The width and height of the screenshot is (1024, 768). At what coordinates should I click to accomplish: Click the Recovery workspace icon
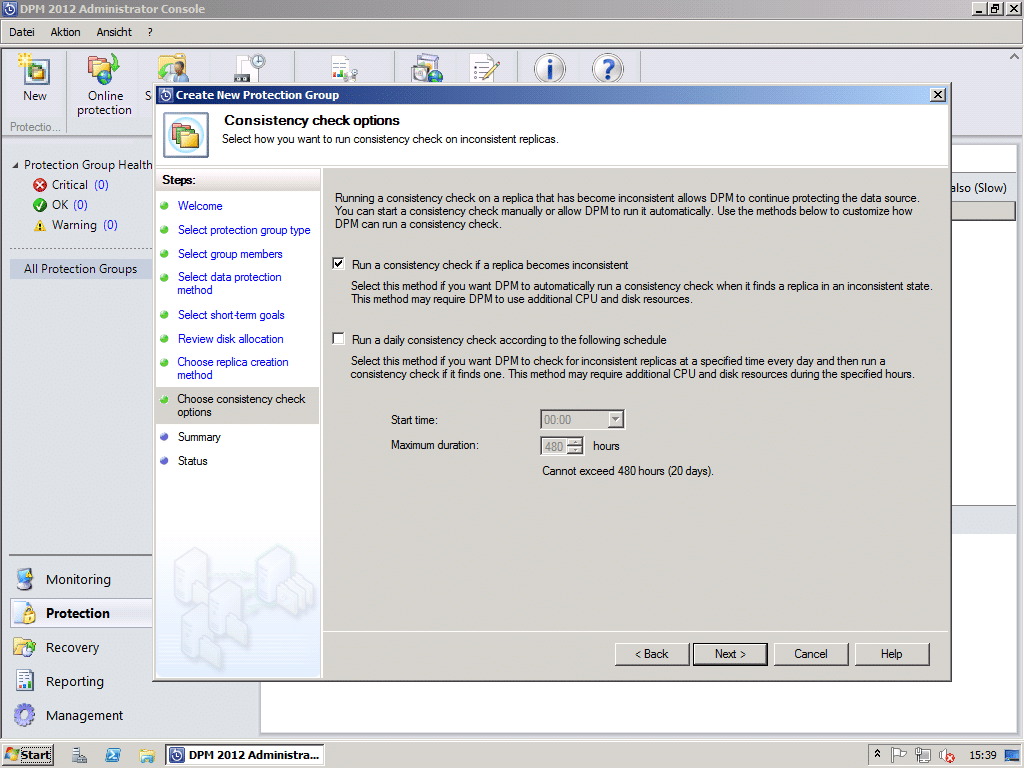(x=25, y=647)
